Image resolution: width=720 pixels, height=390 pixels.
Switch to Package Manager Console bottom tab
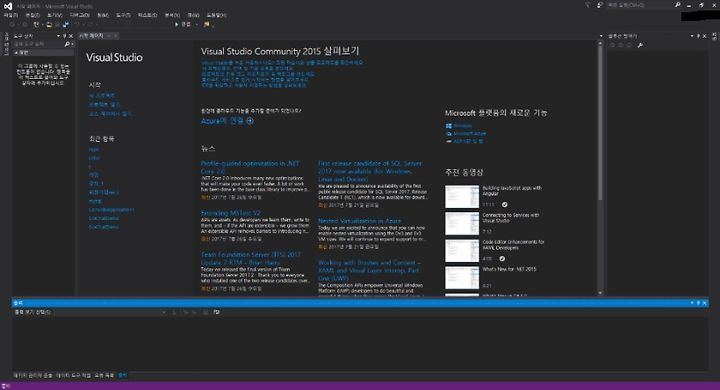(33, 375)
